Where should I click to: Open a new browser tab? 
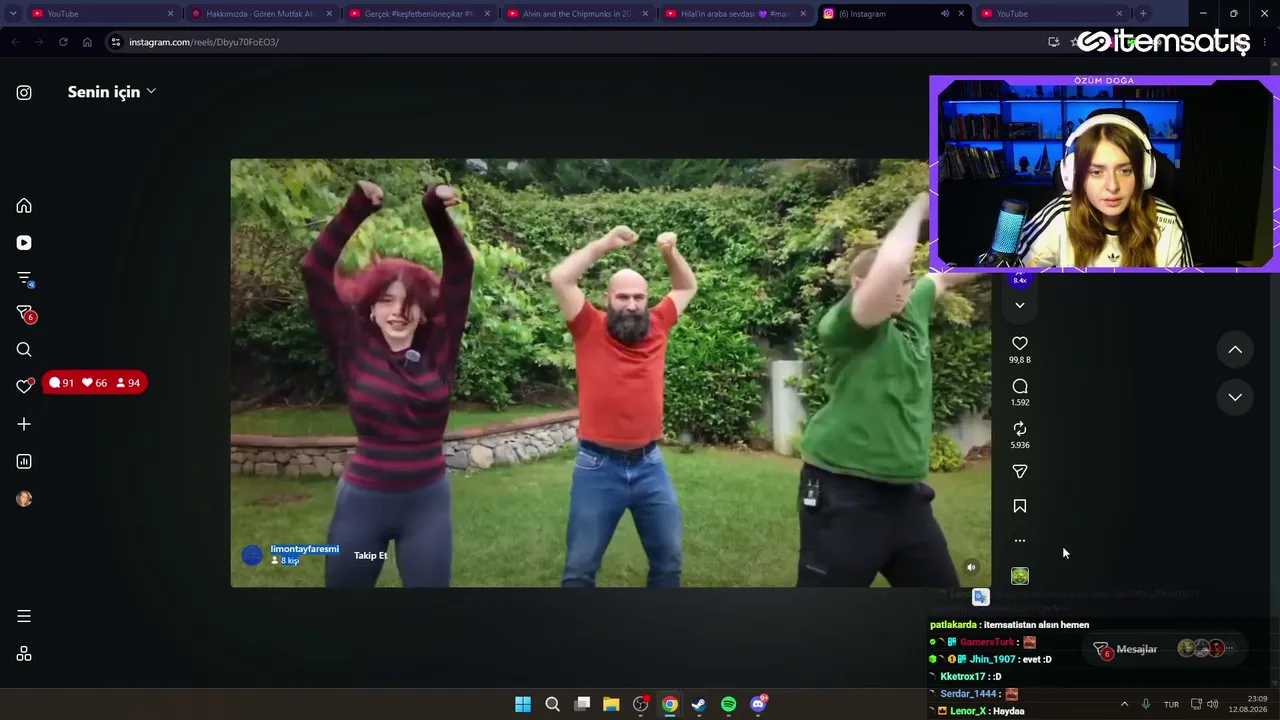[x=1143, y=14]
